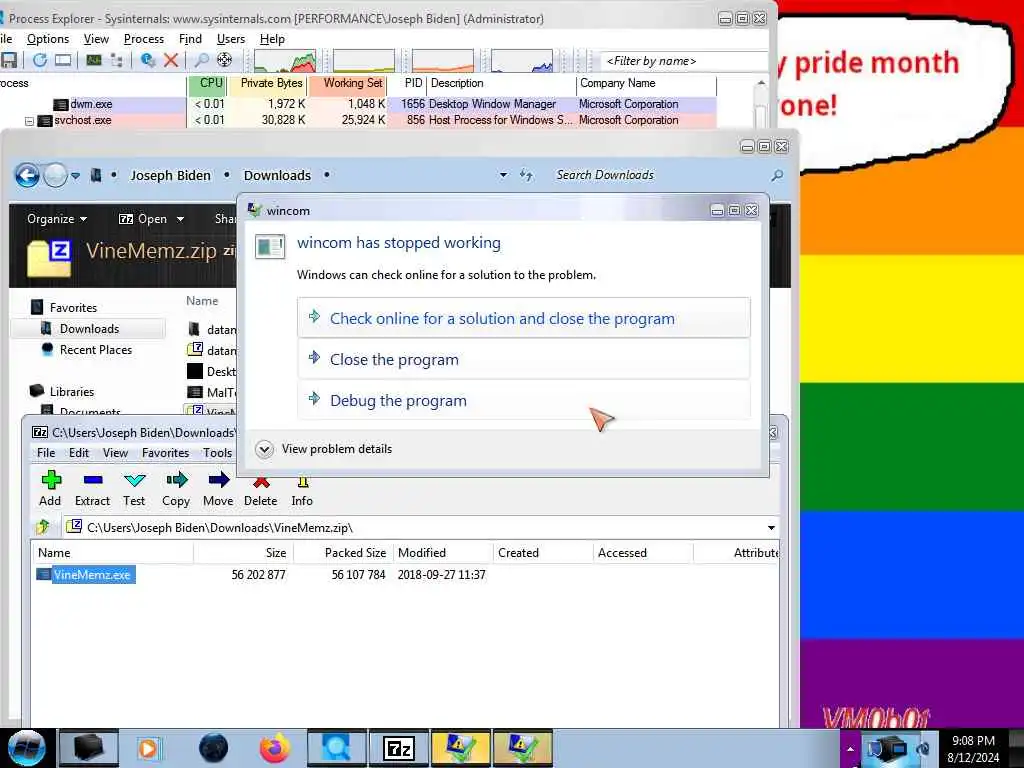Click the Extract icon in 7-Zip
The width and height of the screenshot is (1024, 768).
click(93, 481)
